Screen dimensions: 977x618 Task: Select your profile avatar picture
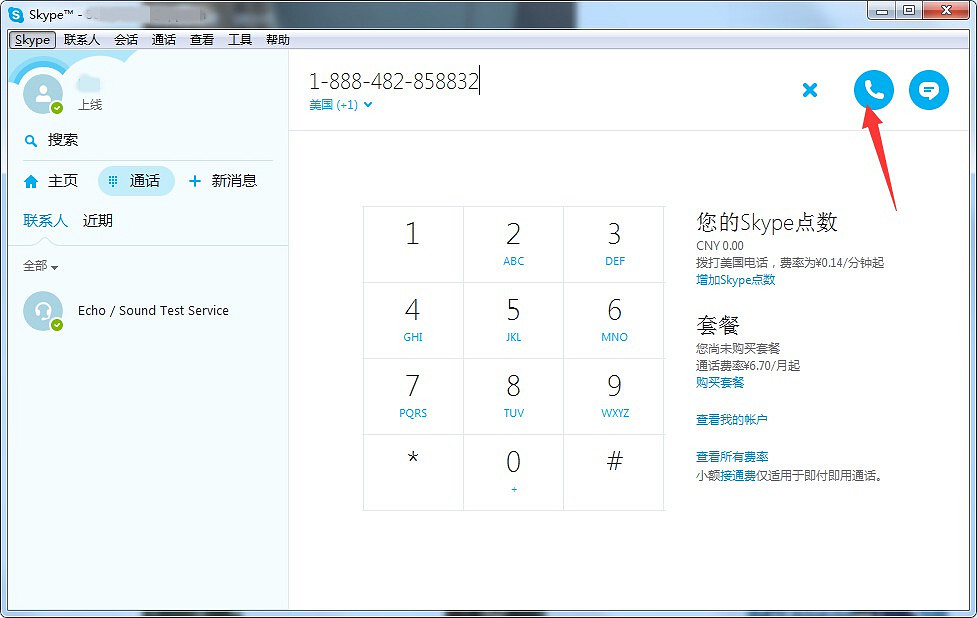42,92
